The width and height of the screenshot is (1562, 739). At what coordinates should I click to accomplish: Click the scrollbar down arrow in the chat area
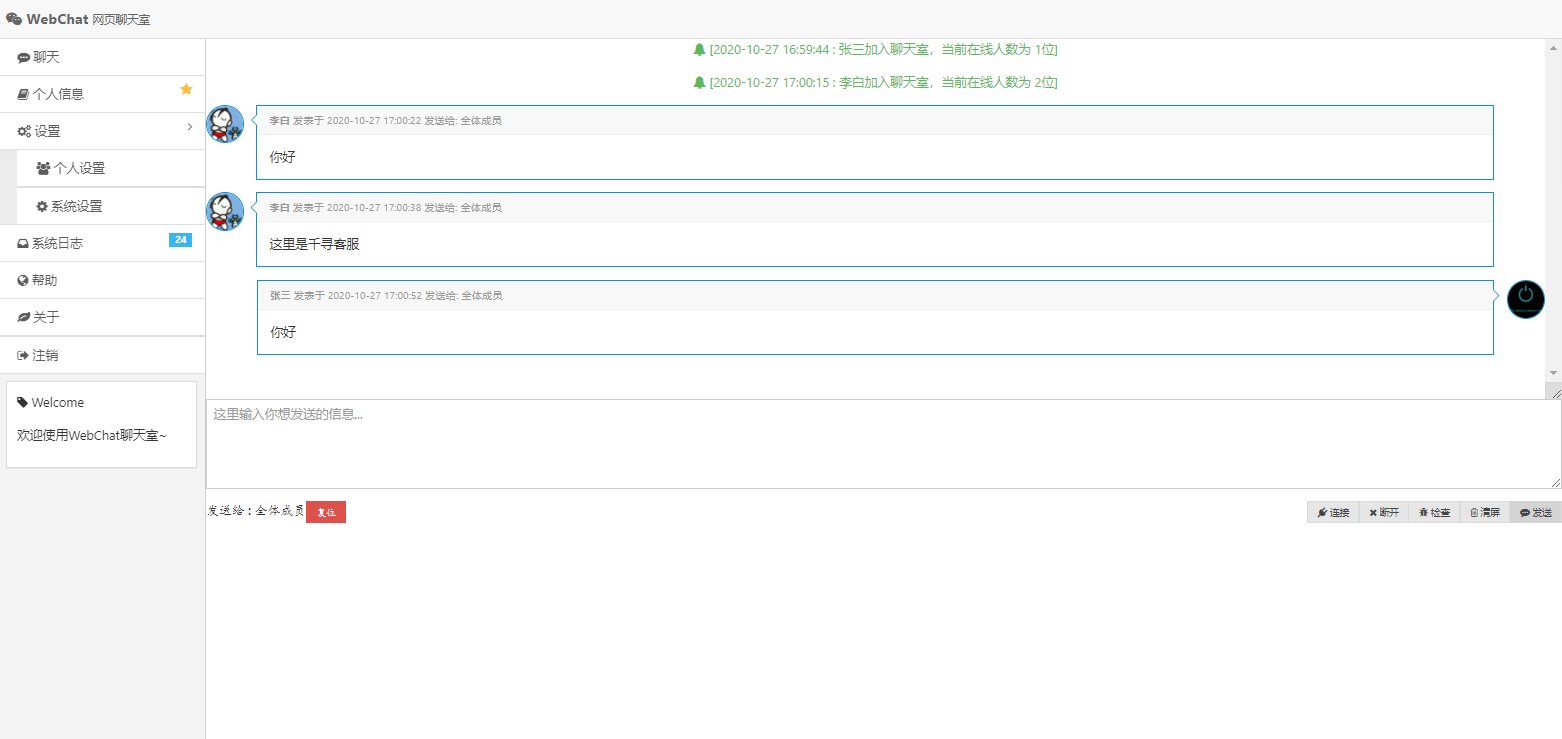1553,373
